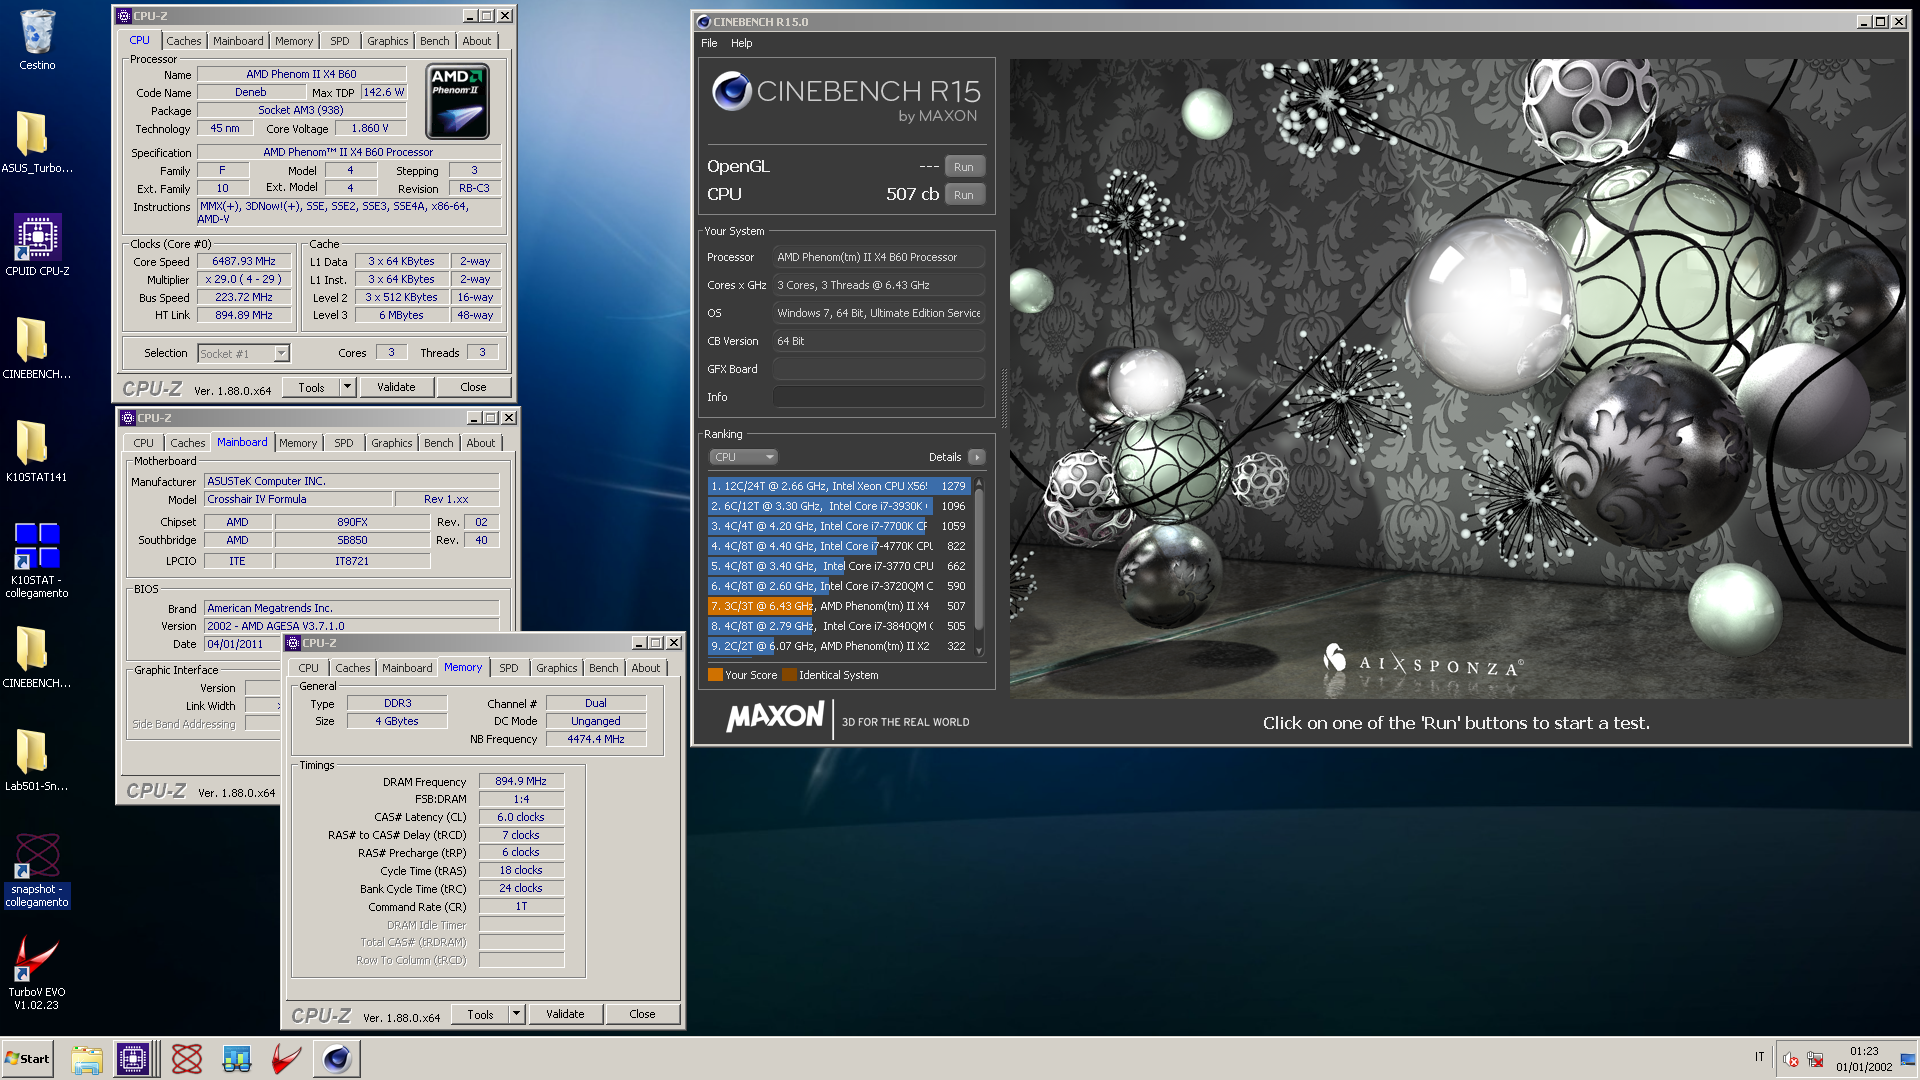
Task: Click the Cinebench title bar icon
Action: click(x=703, y=21)
